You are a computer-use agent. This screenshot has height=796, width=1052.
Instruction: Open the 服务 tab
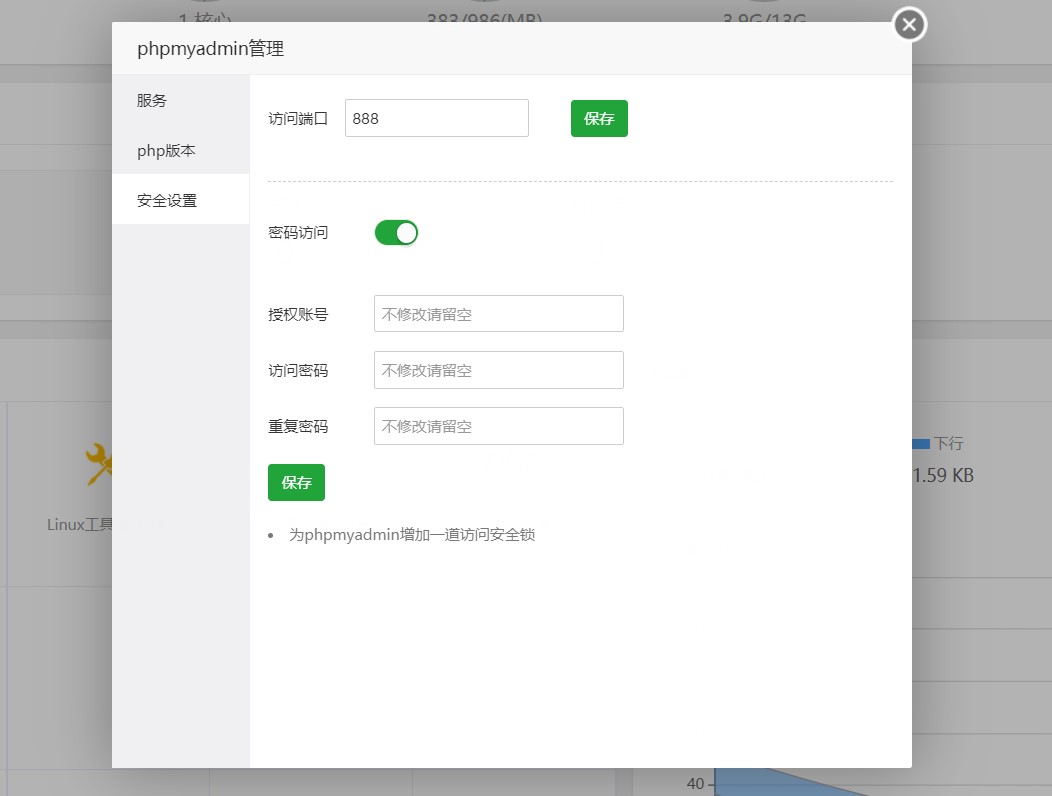click(x=180, y=100)
